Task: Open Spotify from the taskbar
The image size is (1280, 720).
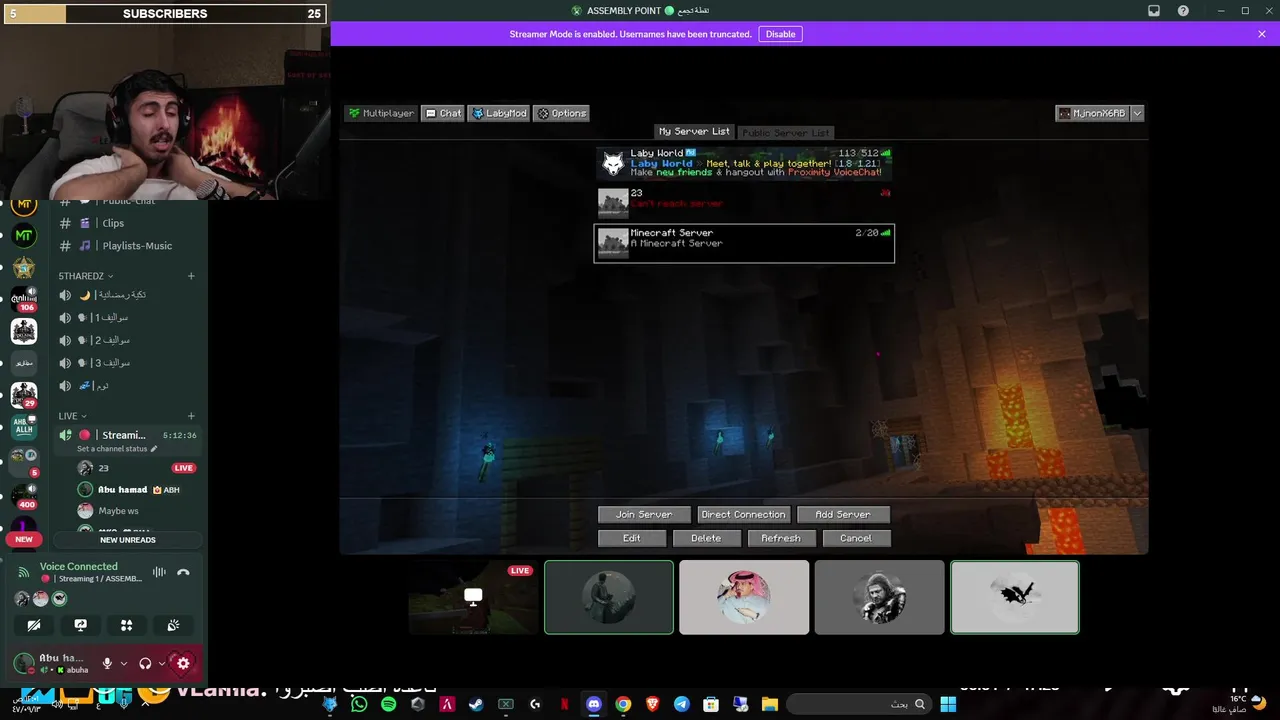Action: click(x=389, y=704)
